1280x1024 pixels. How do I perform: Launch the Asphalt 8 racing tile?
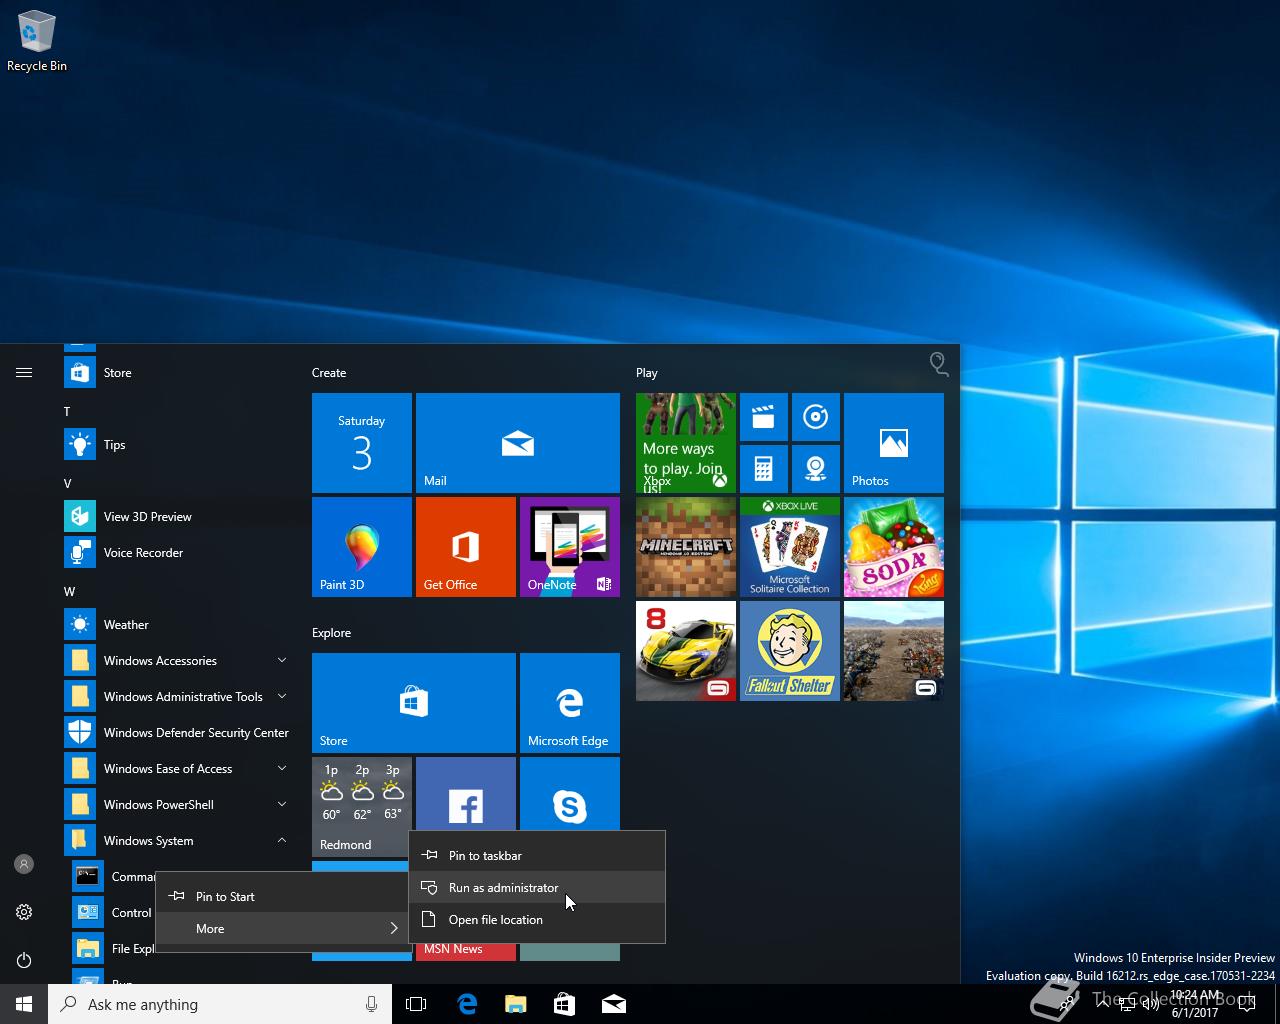tap(686, 651)
